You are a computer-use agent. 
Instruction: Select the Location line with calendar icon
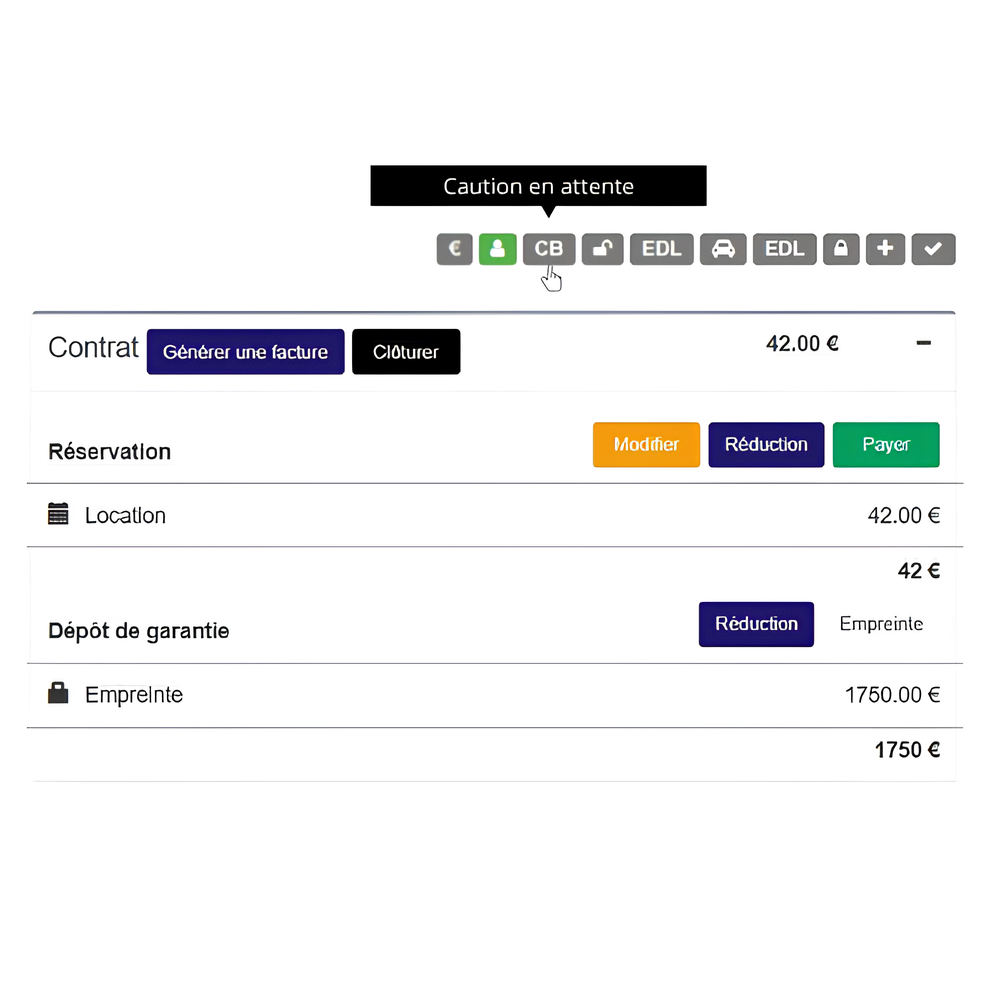tap(495, 515)
